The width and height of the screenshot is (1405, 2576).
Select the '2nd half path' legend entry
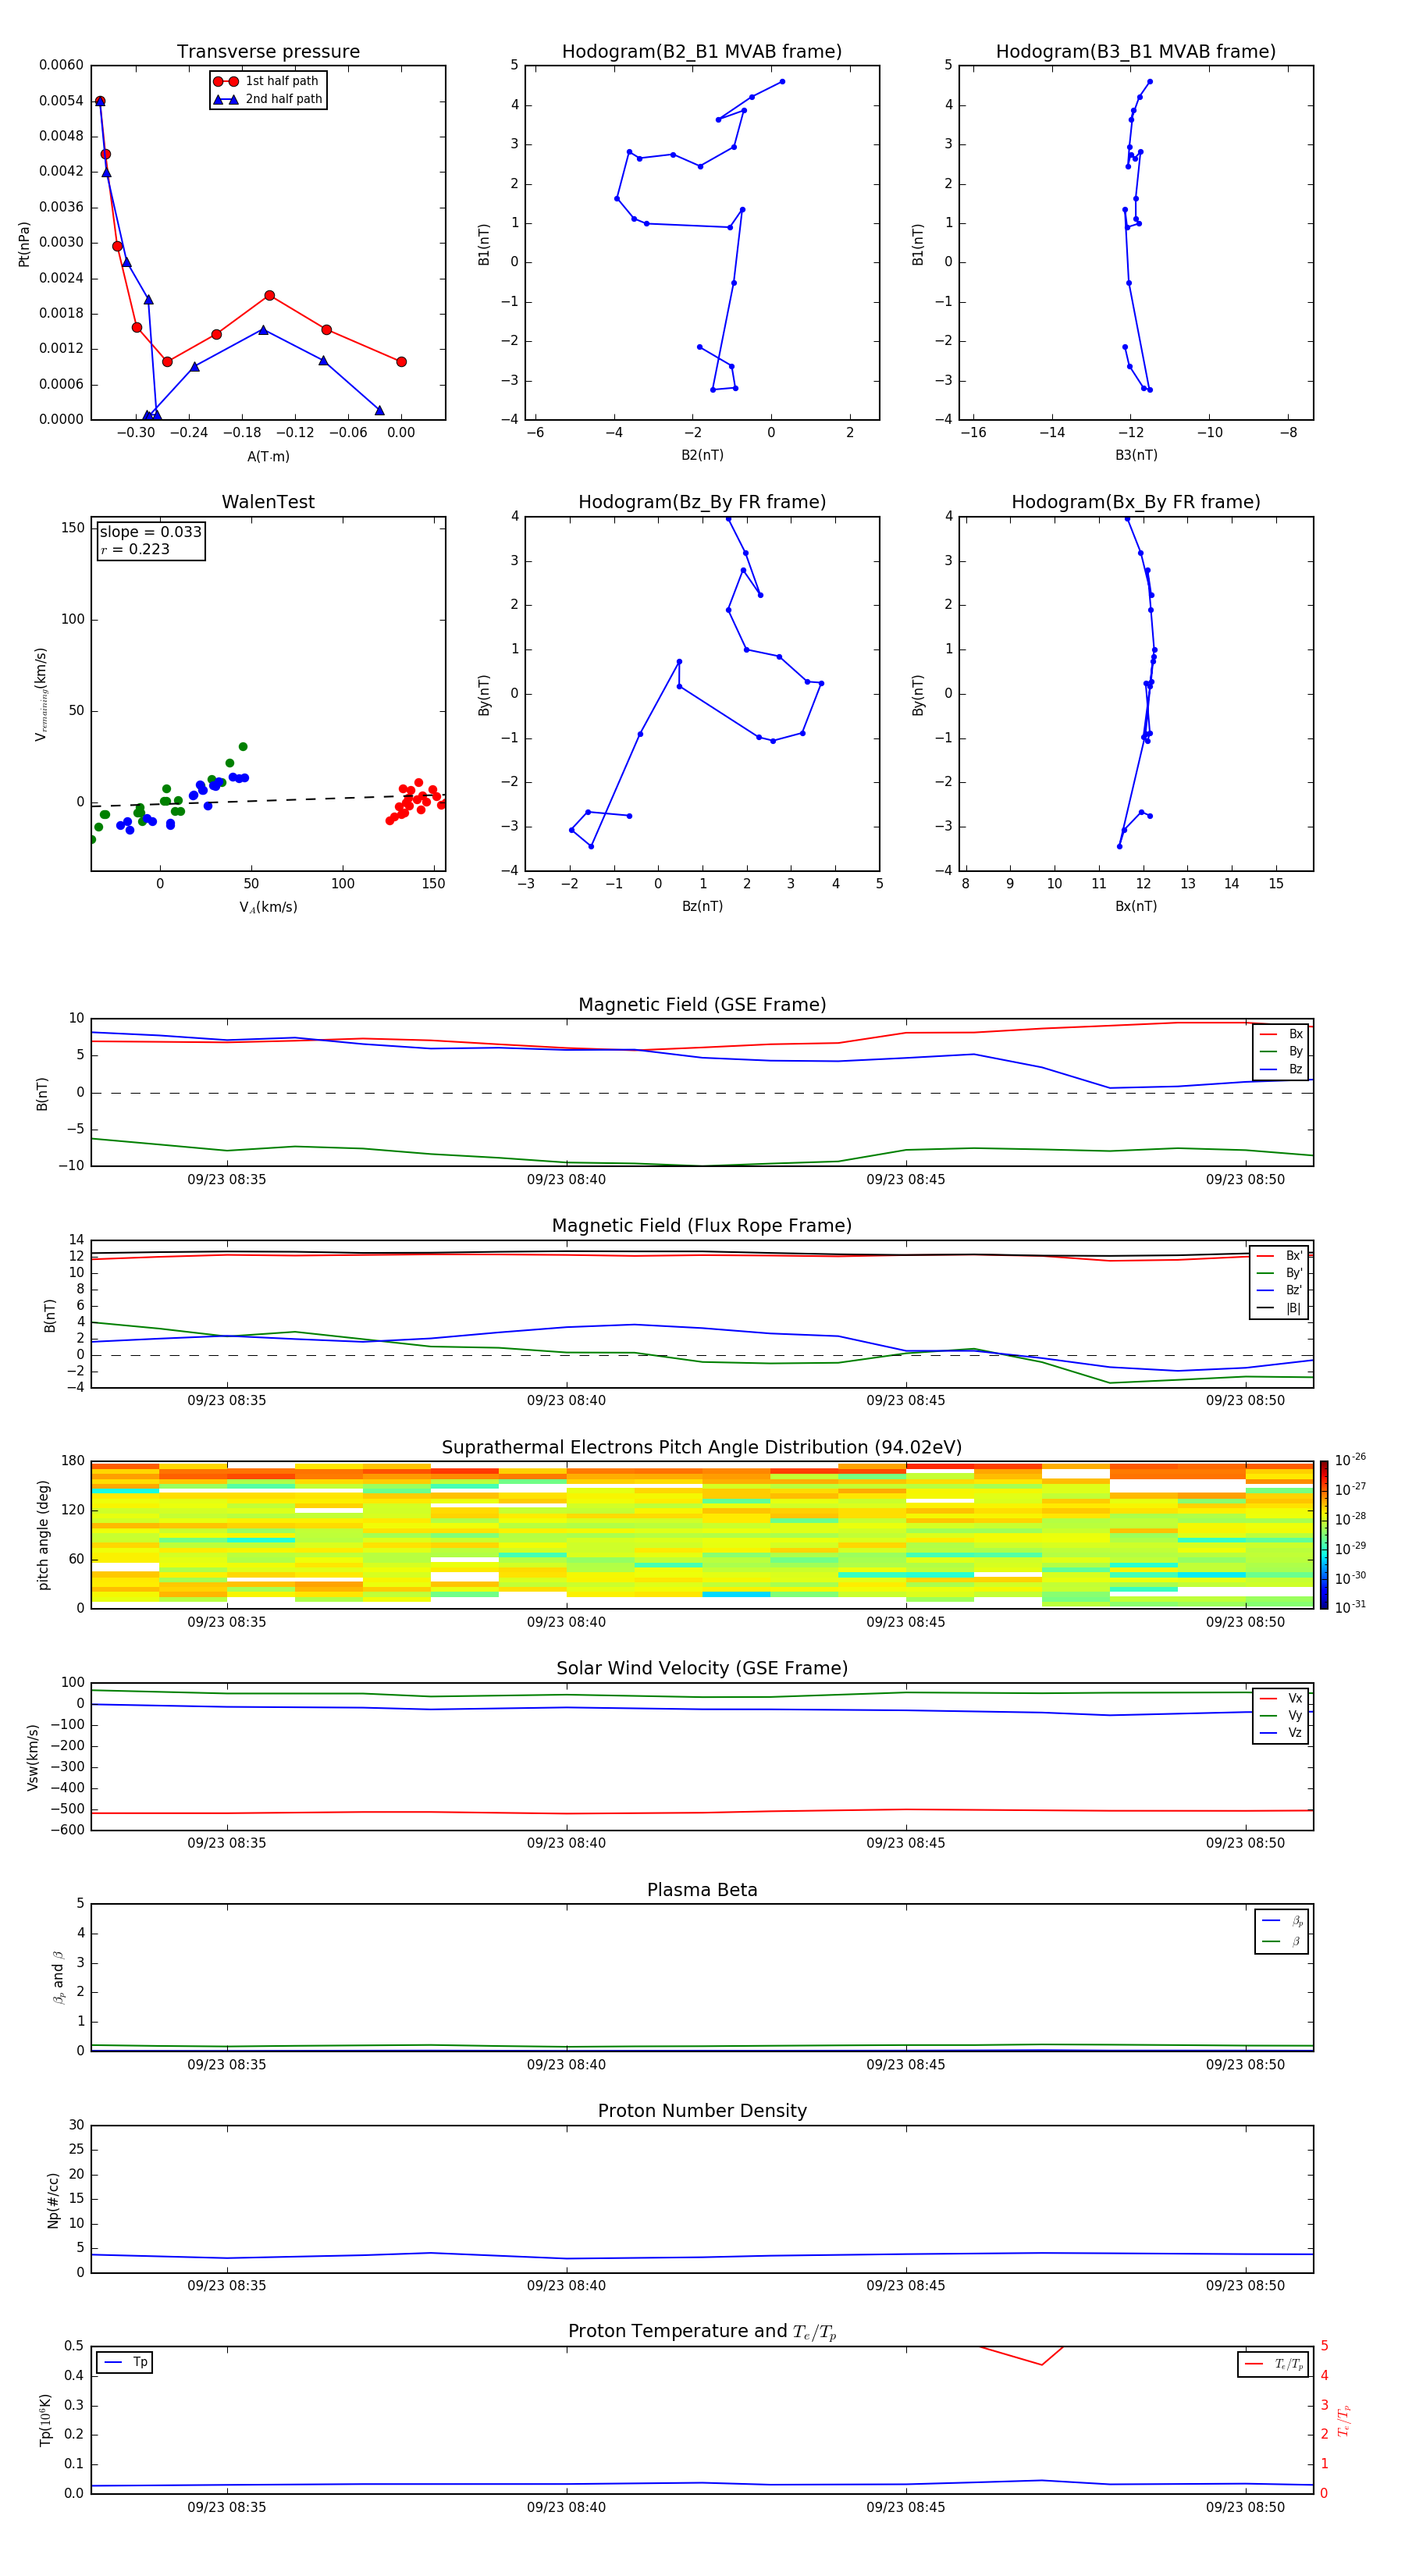click(x=267, y=99)
